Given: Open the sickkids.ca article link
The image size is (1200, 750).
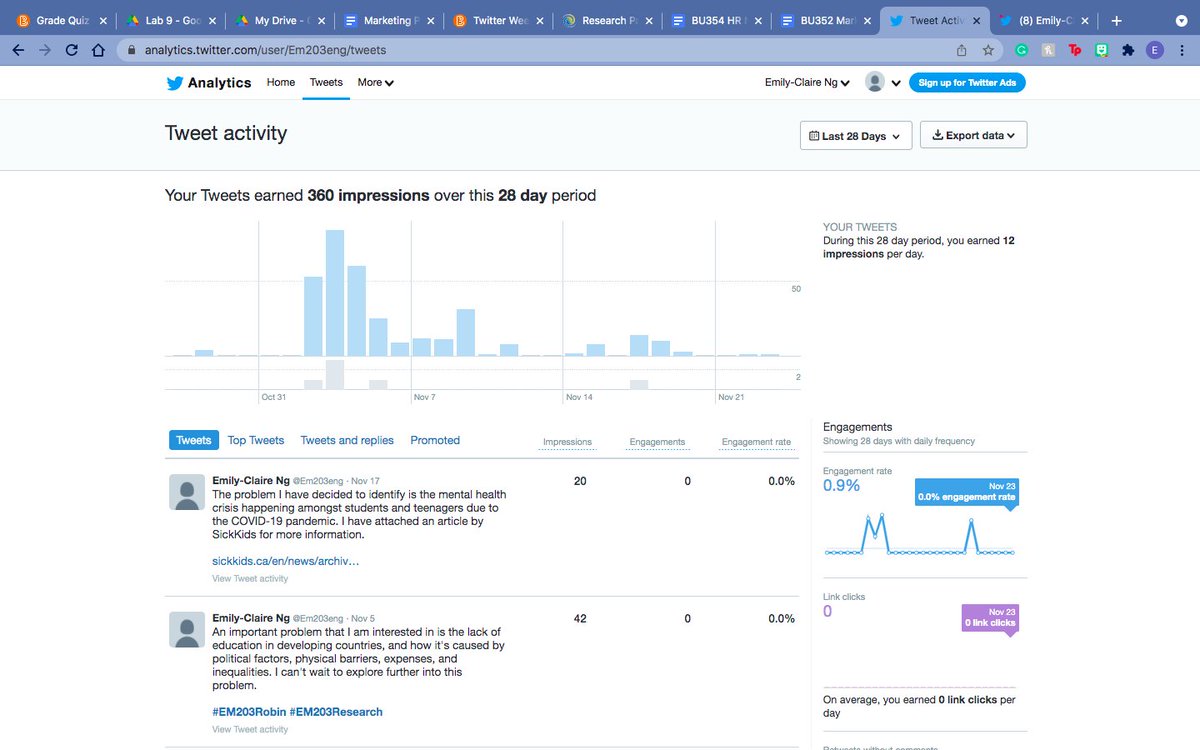Looking at the screenshot, I should coord(286,561).
